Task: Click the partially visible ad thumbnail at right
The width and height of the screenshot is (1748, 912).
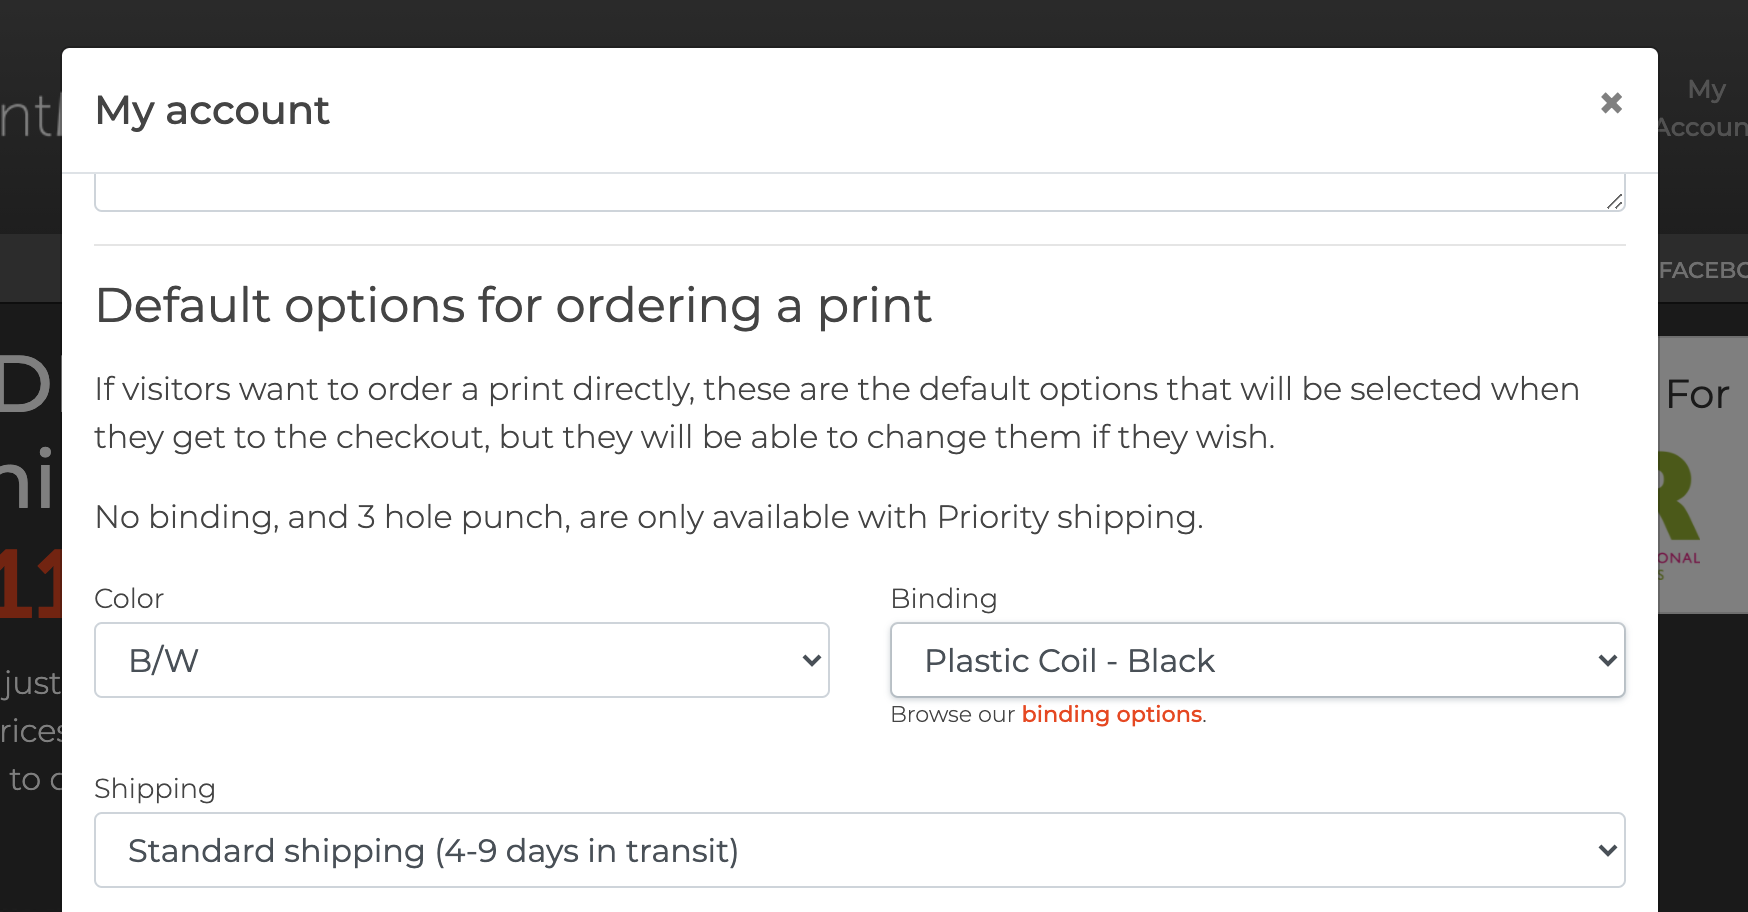Action: (x=1703, y=475)
